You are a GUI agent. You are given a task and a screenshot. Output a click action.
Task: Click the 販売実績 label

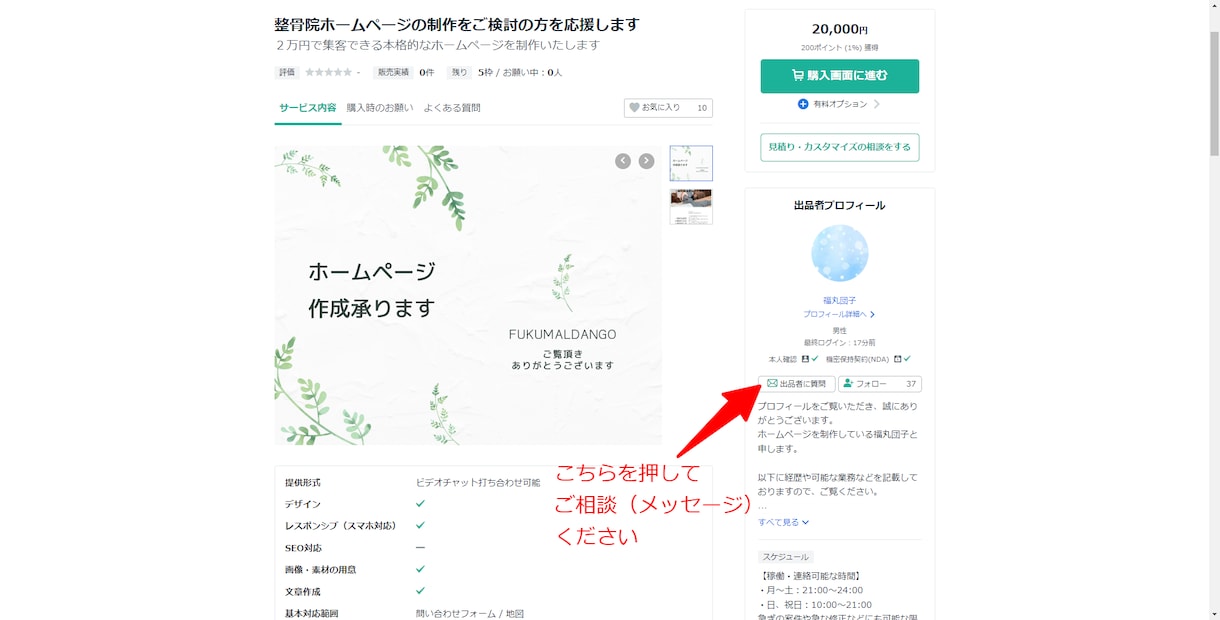pos(392,72)
